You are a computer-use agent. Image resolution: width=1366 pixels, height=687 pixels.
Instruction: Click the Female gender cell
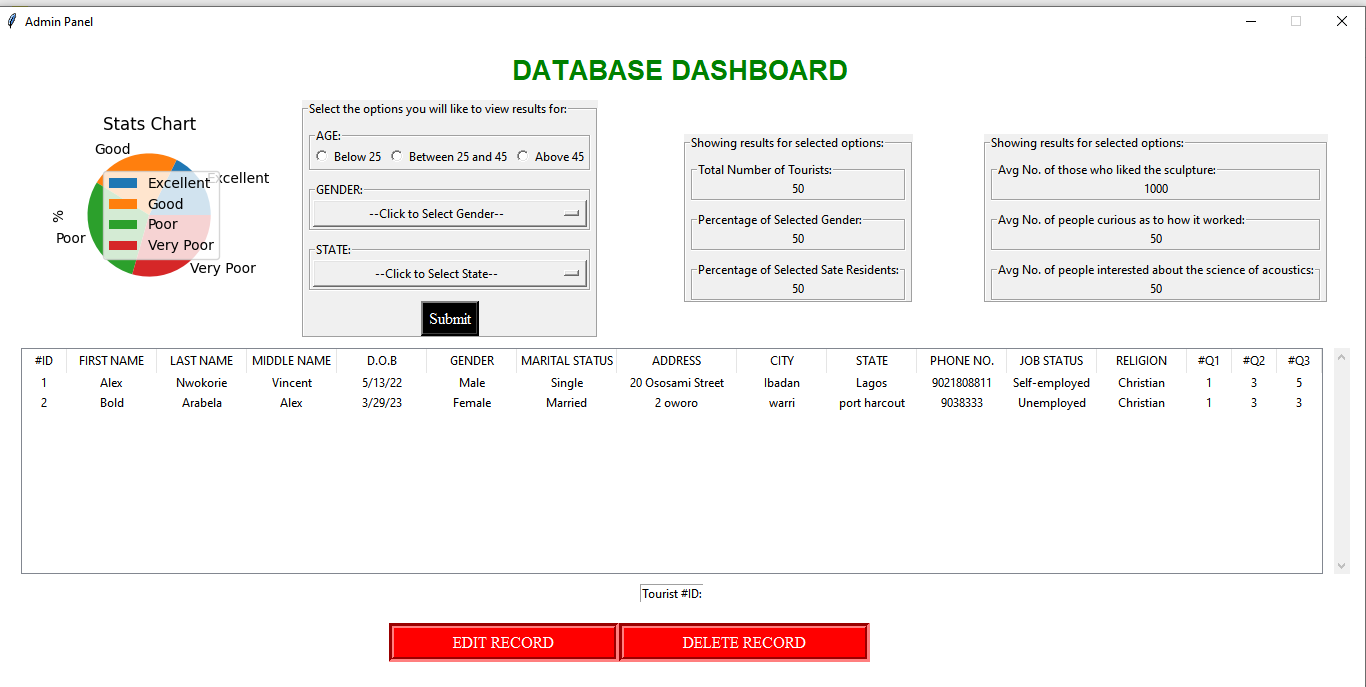click(472, 403)
